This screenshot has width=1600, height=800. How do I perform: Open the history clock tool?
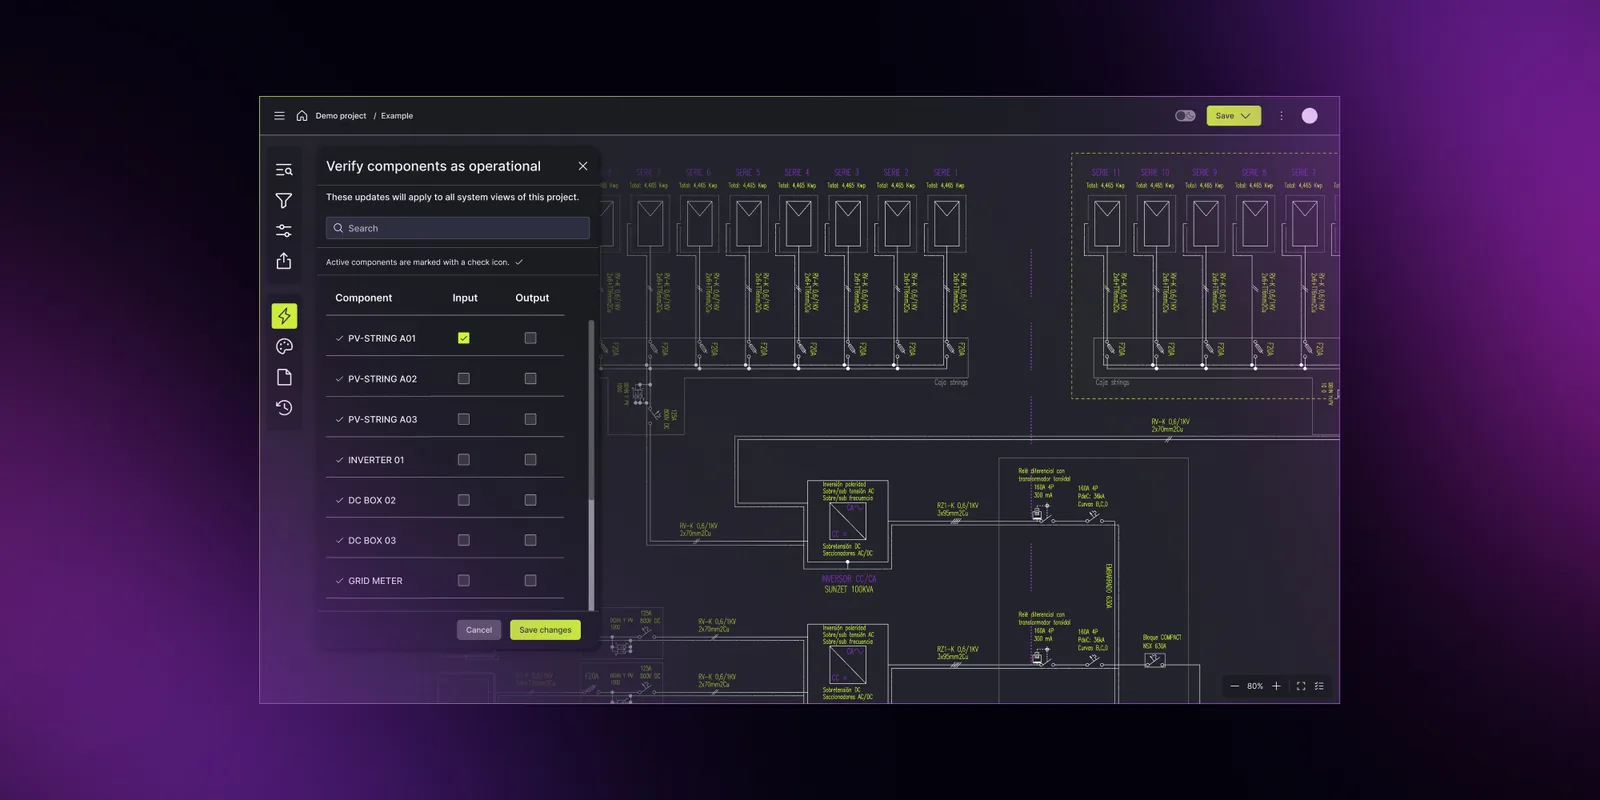click(284, 407)
